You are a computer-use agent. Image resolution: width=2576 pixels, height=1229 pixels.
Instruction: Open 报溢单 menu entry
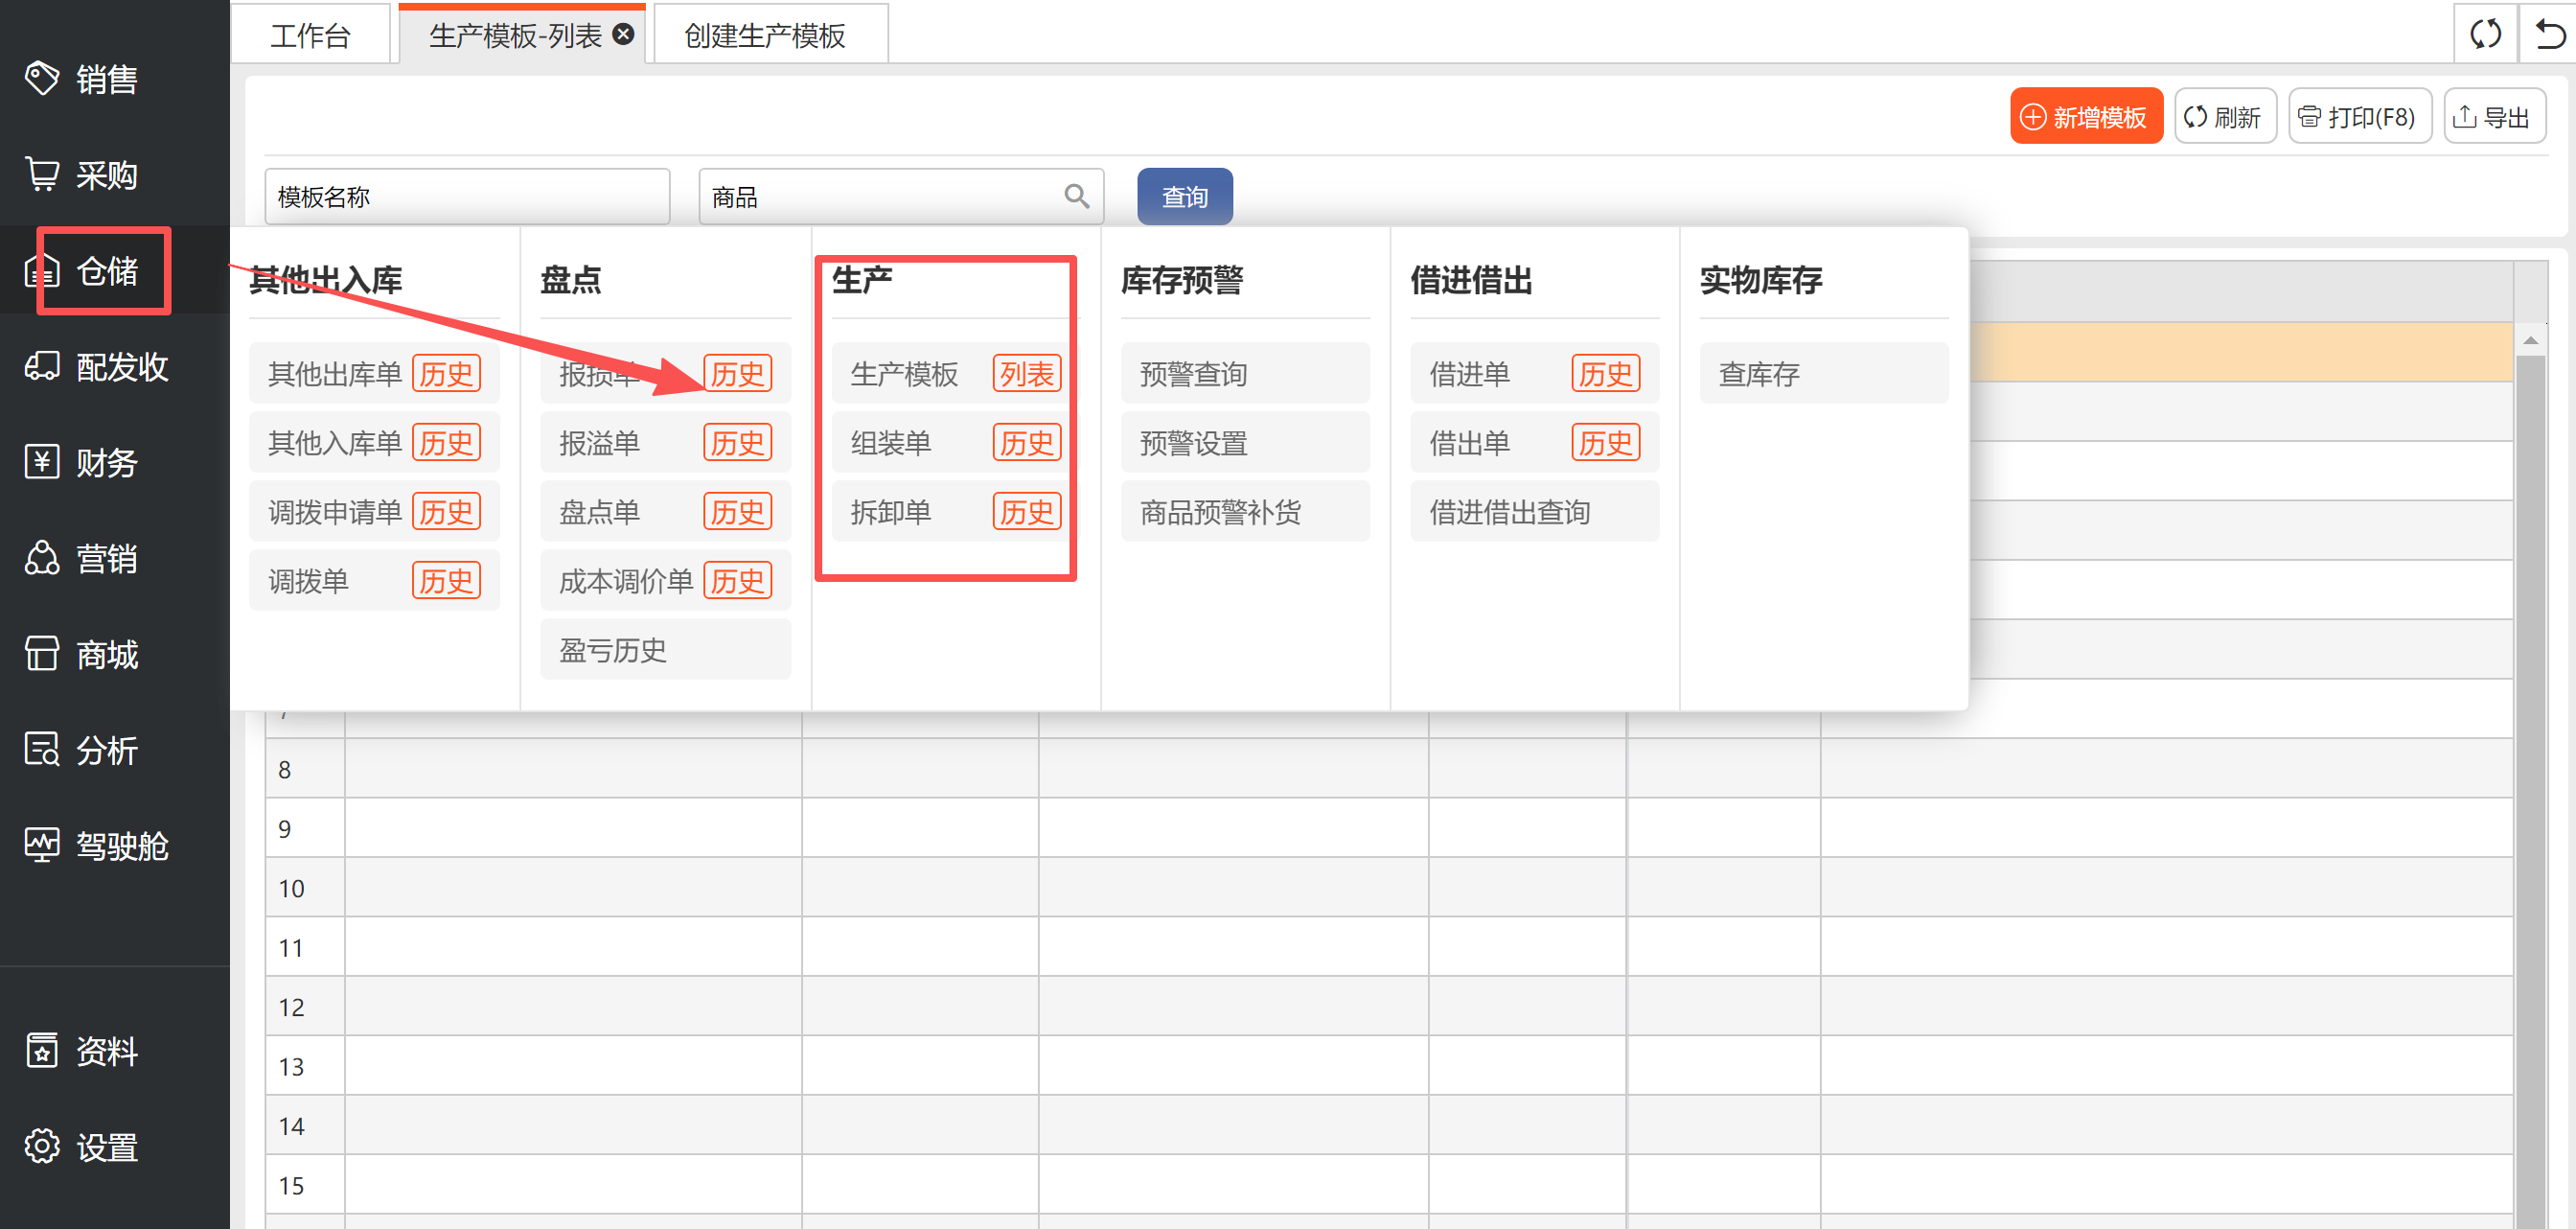coord(599,443)
